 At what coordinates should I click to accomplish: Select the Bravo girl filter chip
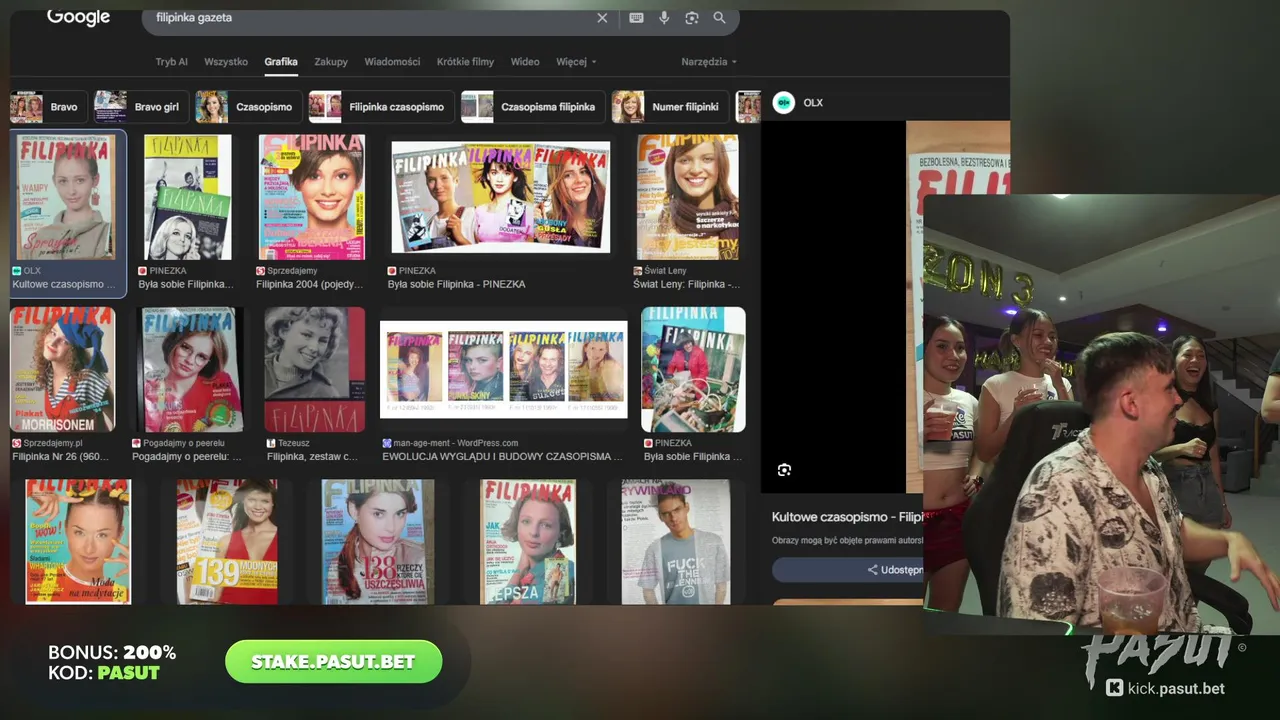point(140,107)
